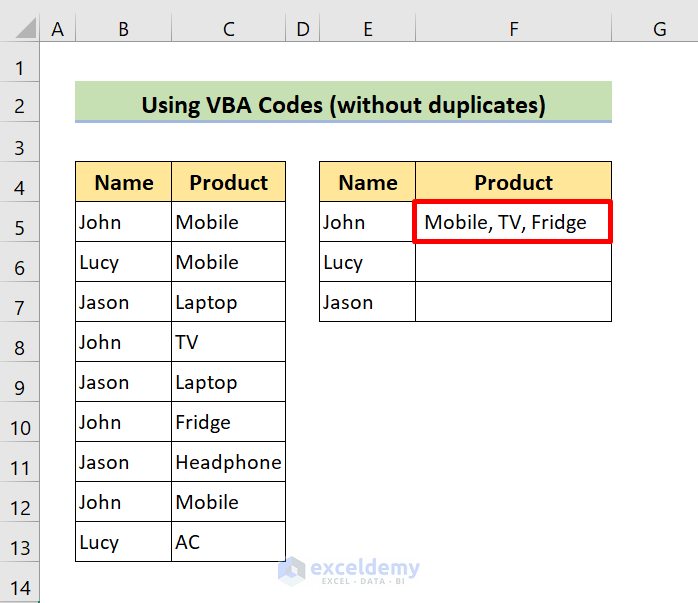The height and width of the screenshot is (603, 698).
Task: Select cell B5 containing 'John'
Action: [123, 222]
